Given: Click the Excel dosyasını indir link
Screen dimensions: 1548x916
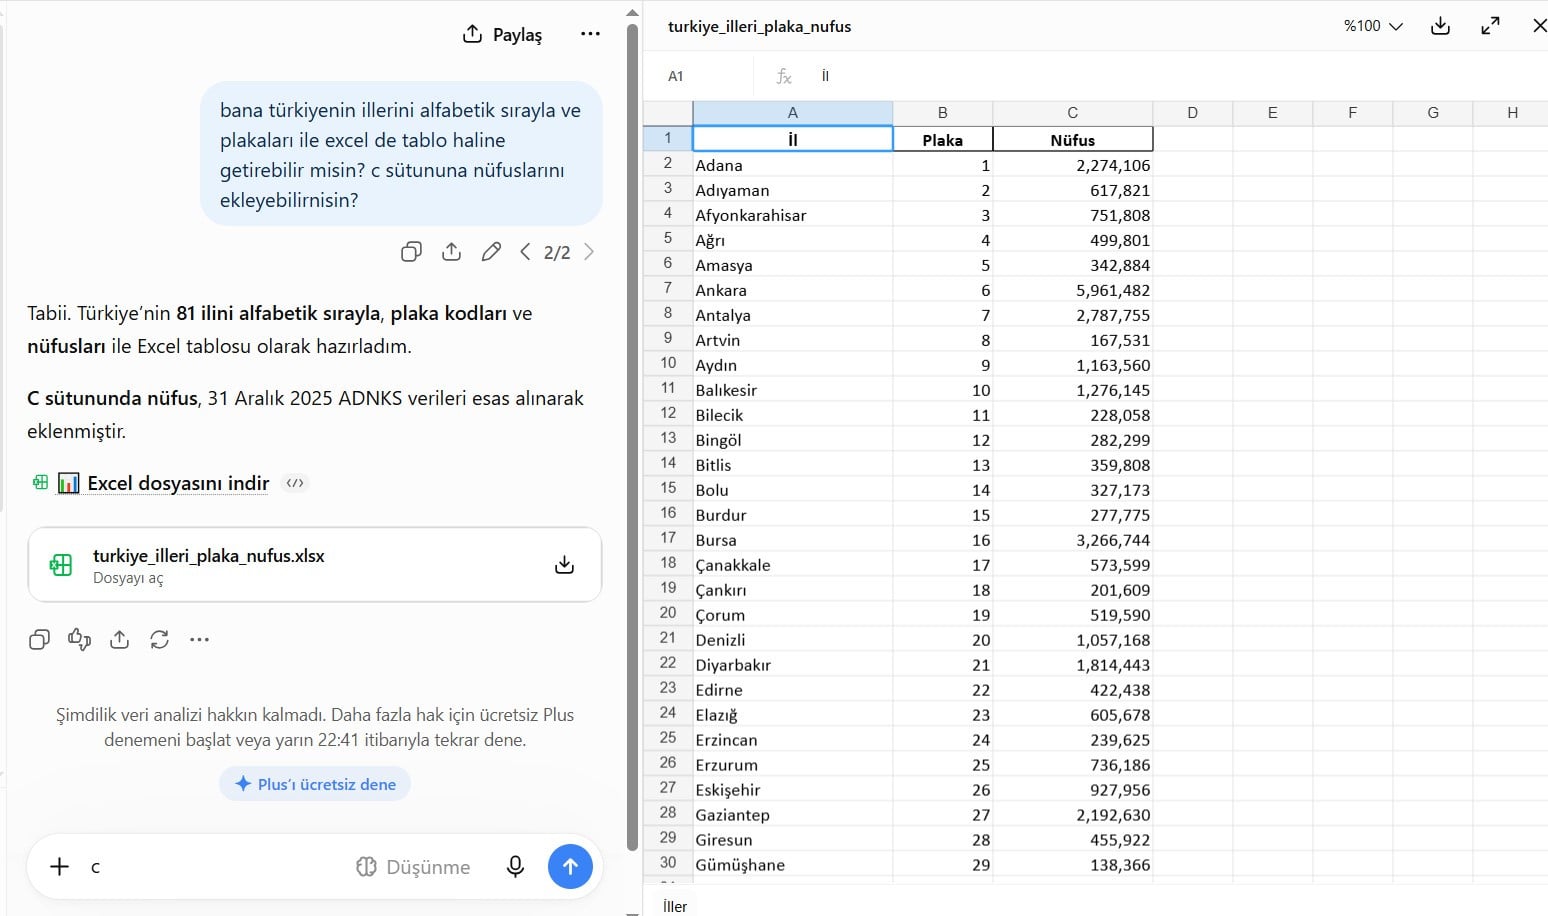Looking at the screenshot, I should (x=178, y=483).
